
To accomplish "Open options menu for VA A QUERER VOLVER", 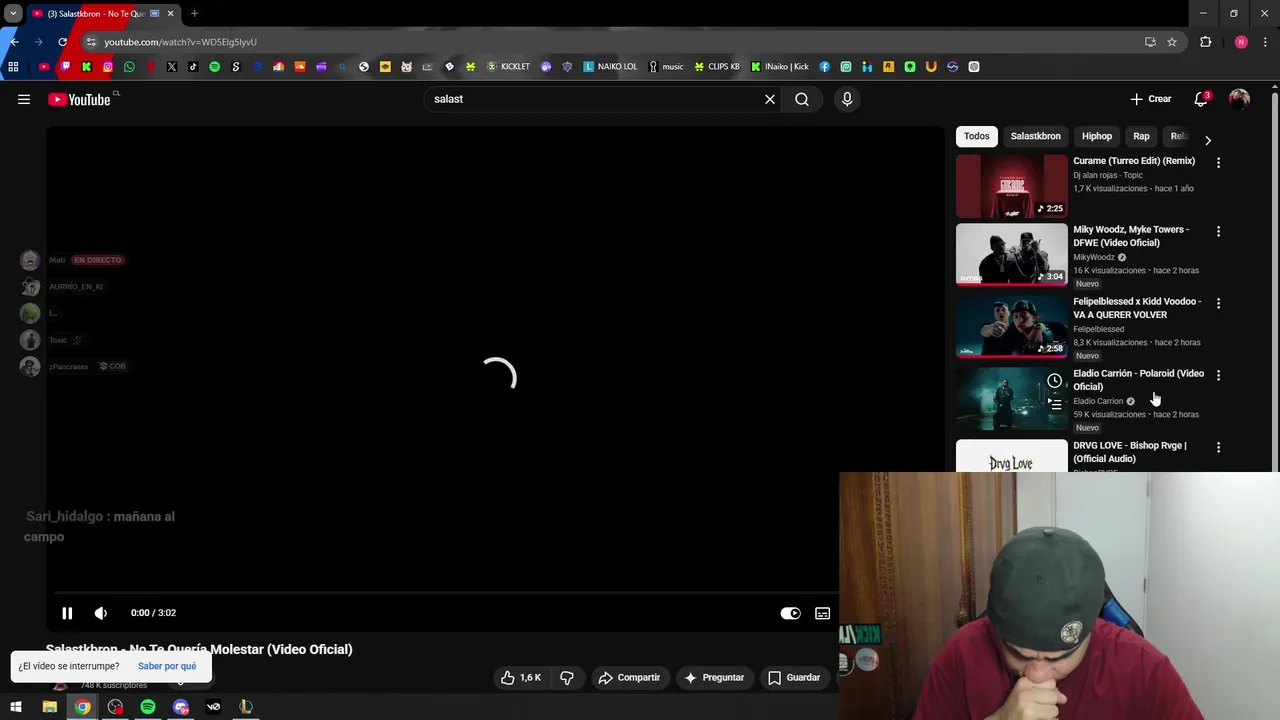I will pyautogui.click(x=1218, y=303).
